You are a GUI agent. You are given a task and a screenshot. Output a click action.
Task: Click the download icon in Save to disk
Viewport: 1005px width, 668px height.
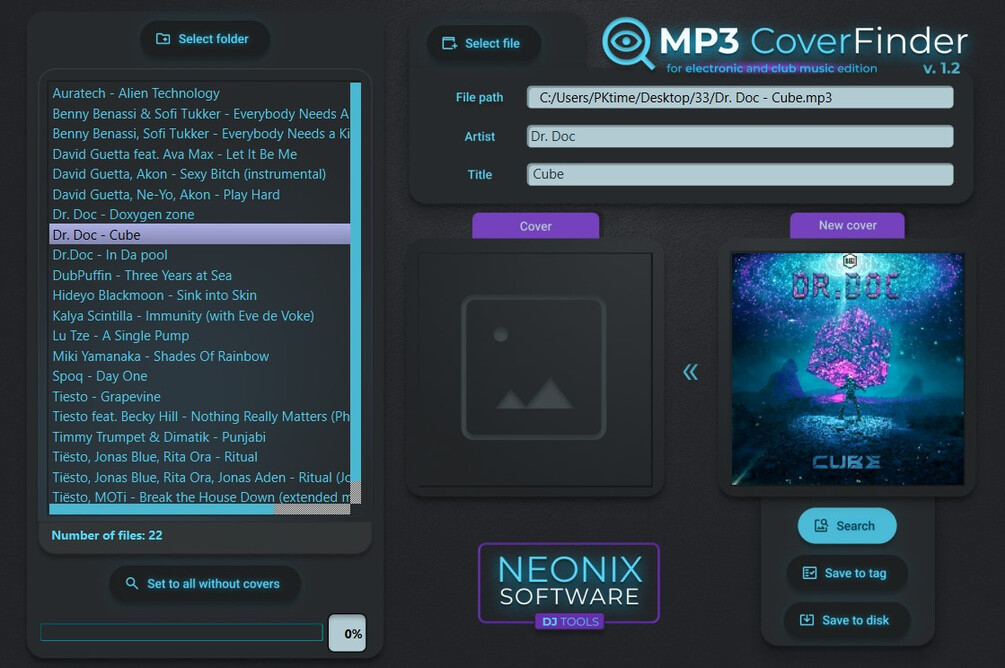pos(807,620)
